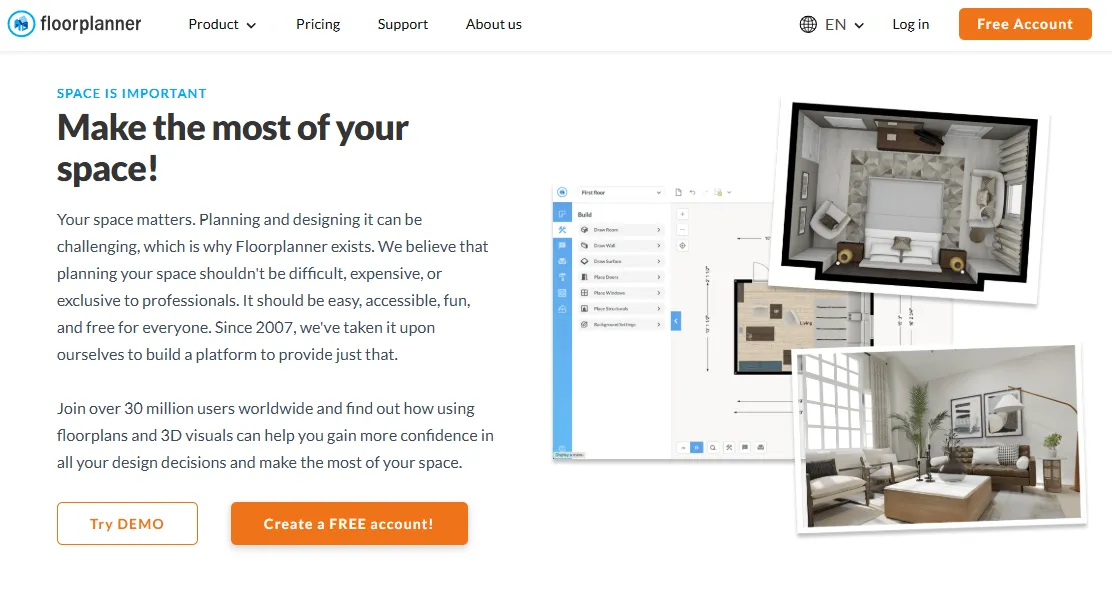Click the zoom in plus button on canvas
This screenshot has height=599, width=1112.
pyautogui.click(x=682, y=214)
